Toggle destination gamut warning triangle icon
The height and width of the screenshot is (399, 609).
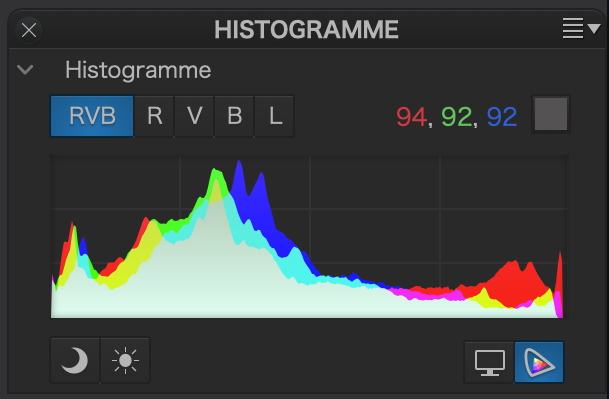[x=539, y=363]
